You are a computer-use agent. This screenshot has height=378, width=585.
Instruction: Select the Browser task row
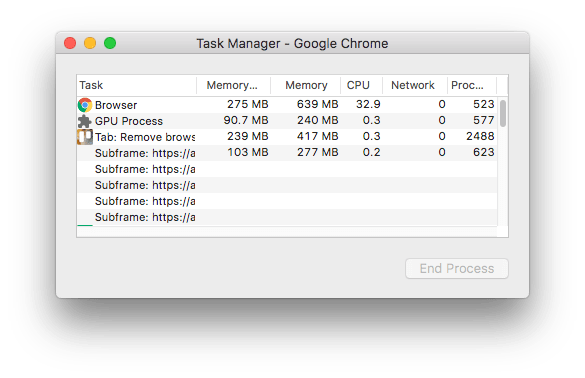coord(287,105)
